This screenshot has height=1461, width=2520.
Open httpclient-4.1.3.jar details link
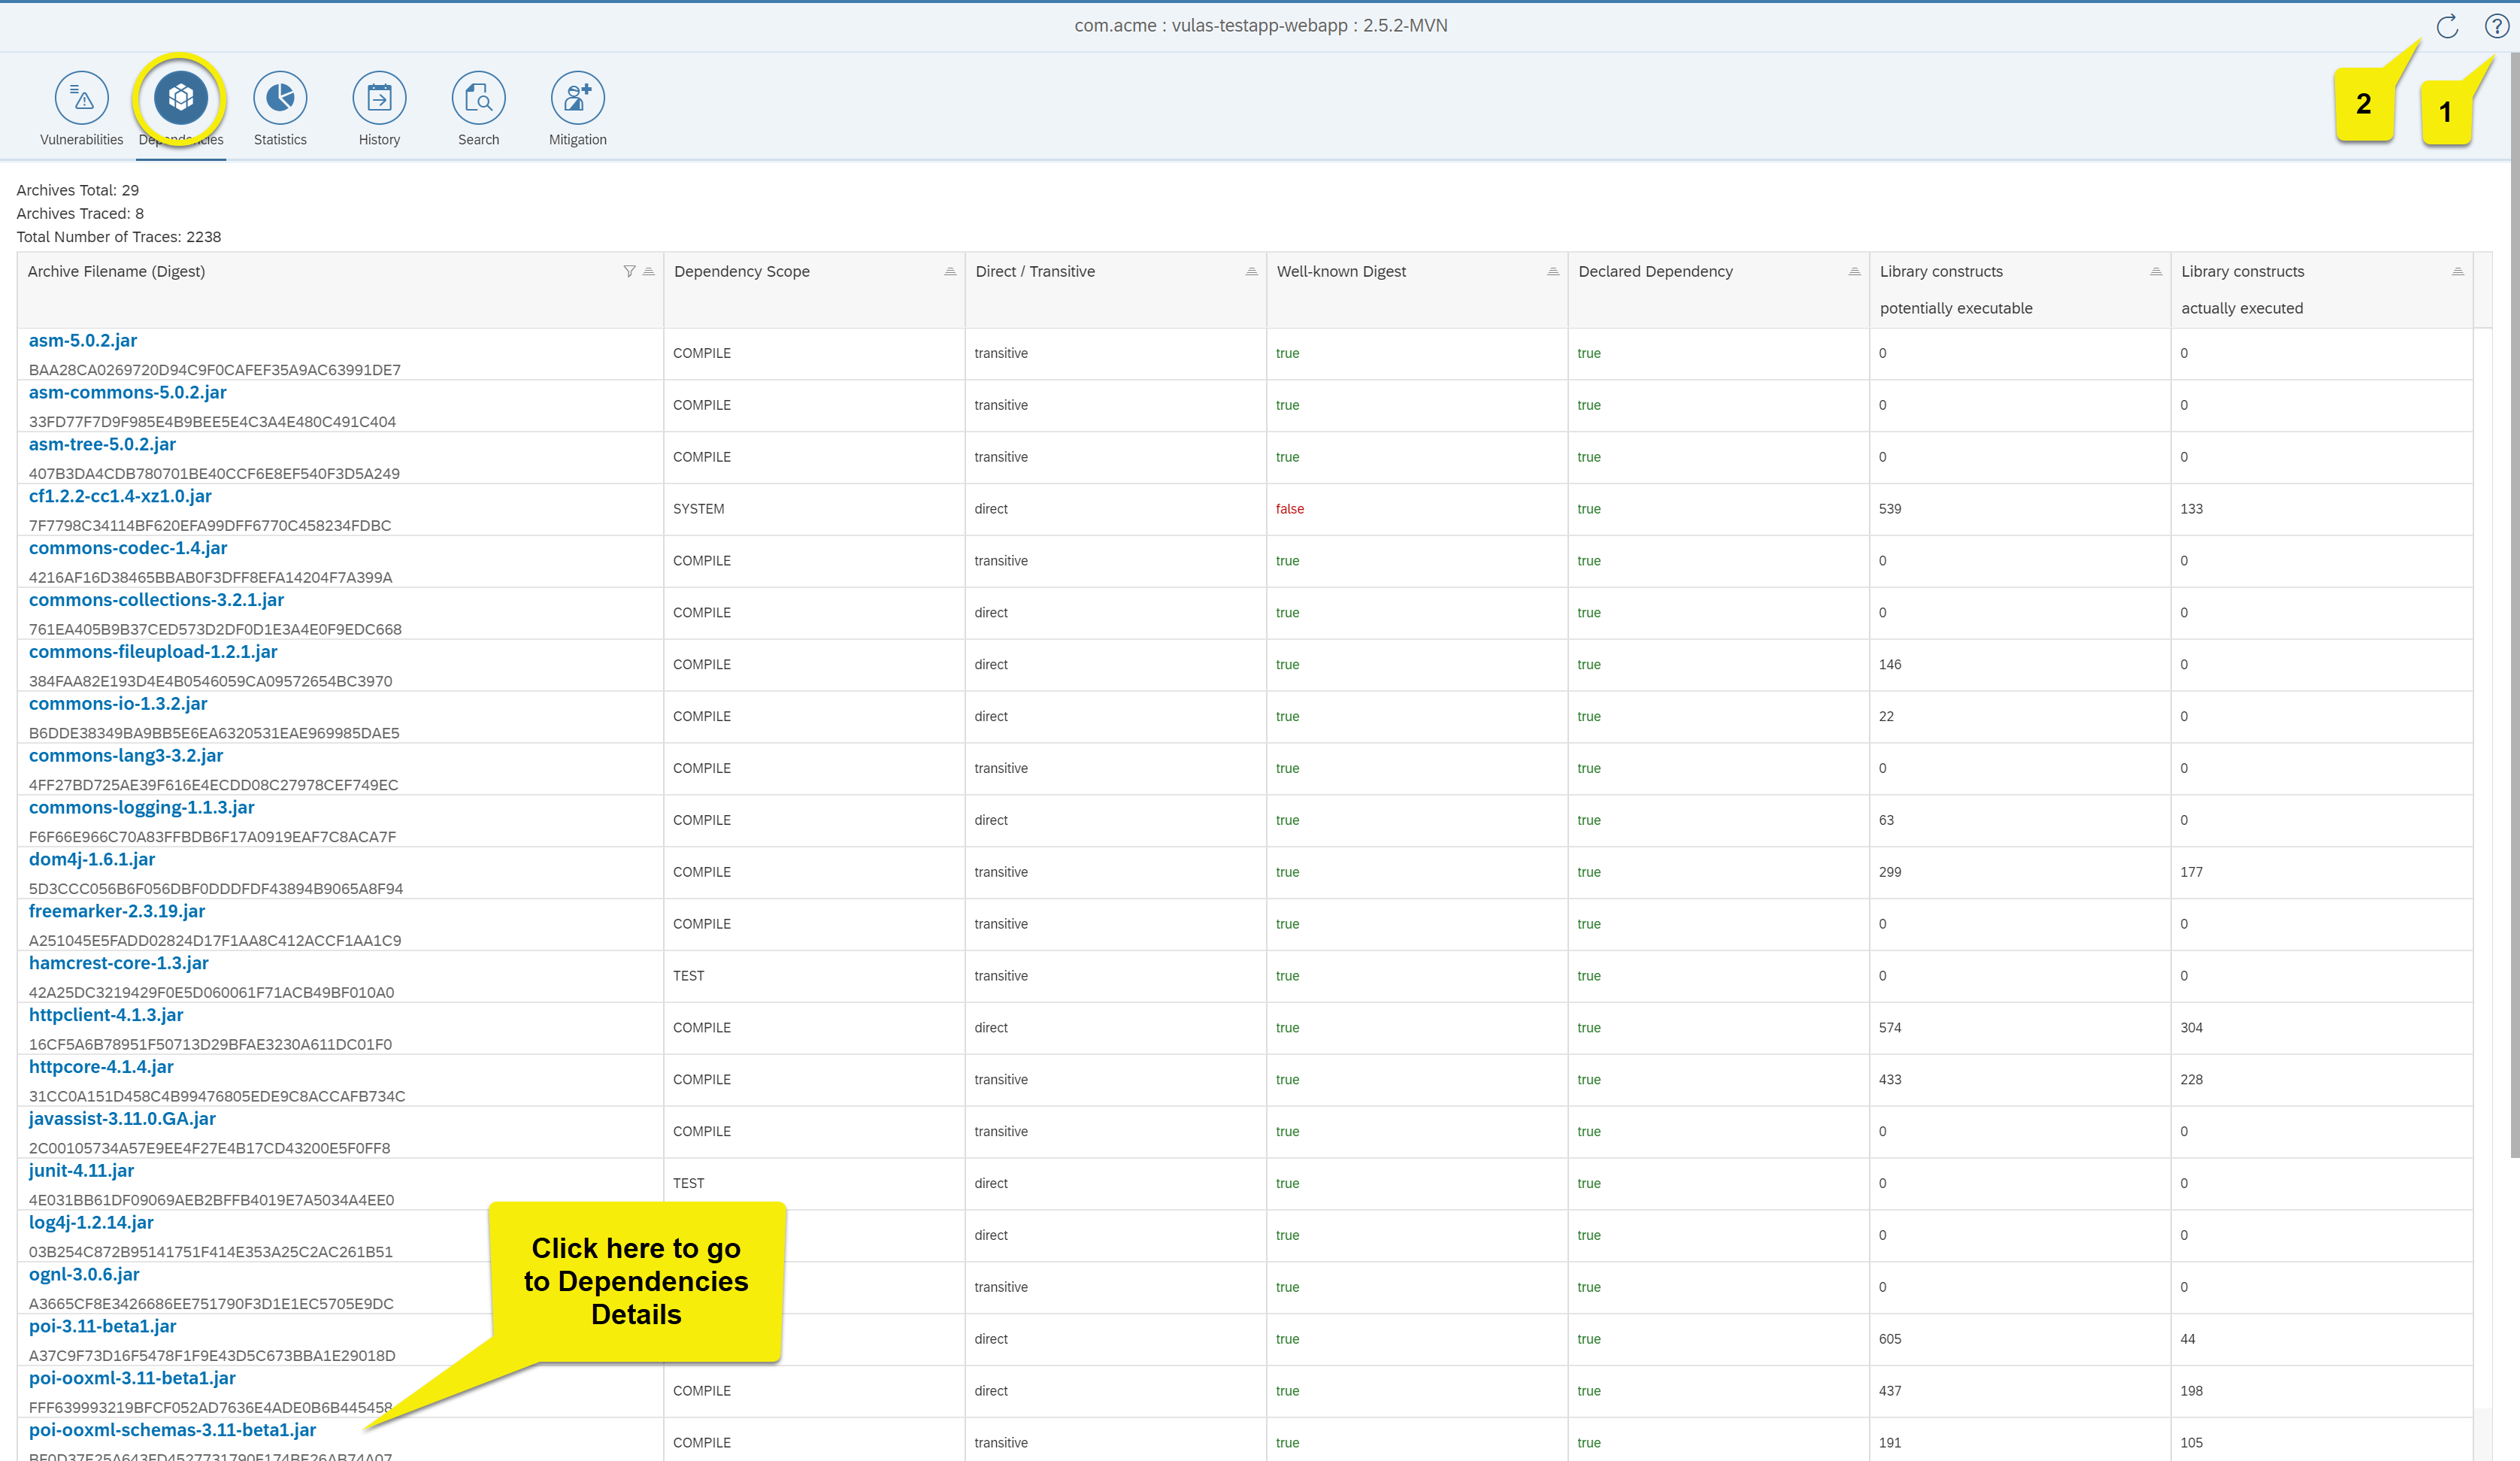point(106,1015)
